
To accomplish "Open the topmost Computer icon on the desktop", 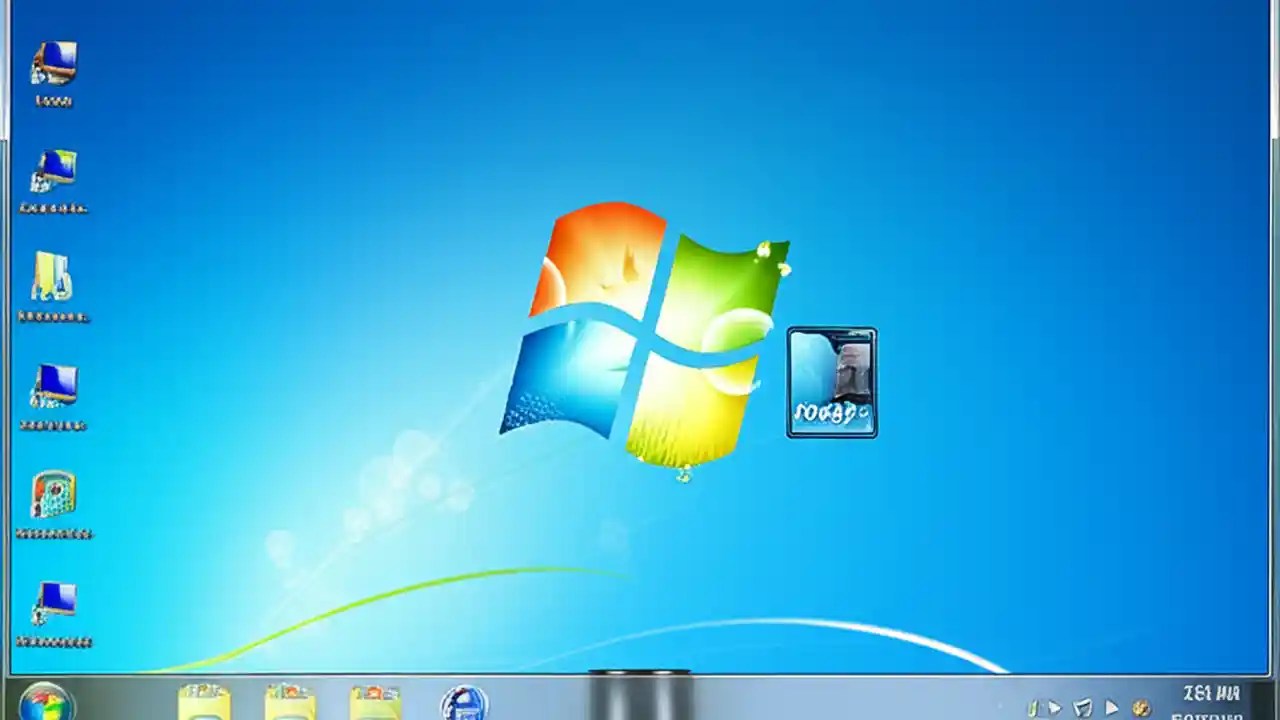I will point(53,65).
